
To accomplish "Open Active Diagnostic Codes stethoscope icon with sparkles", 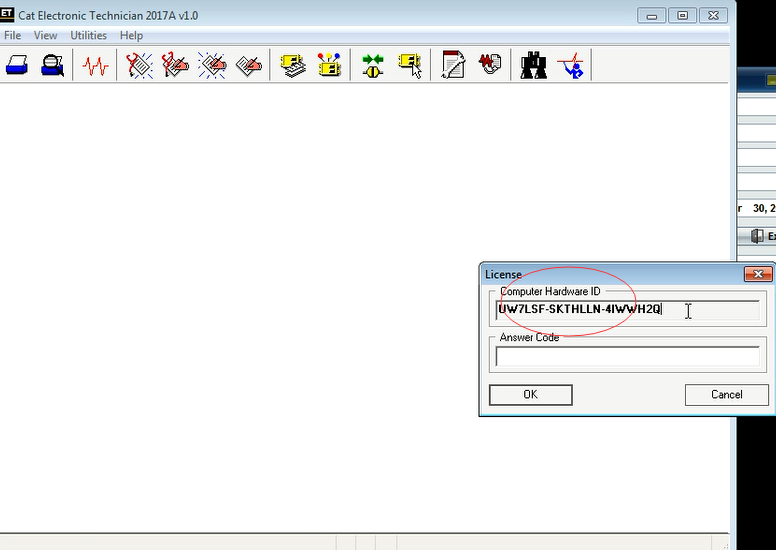I will point(139,65).
